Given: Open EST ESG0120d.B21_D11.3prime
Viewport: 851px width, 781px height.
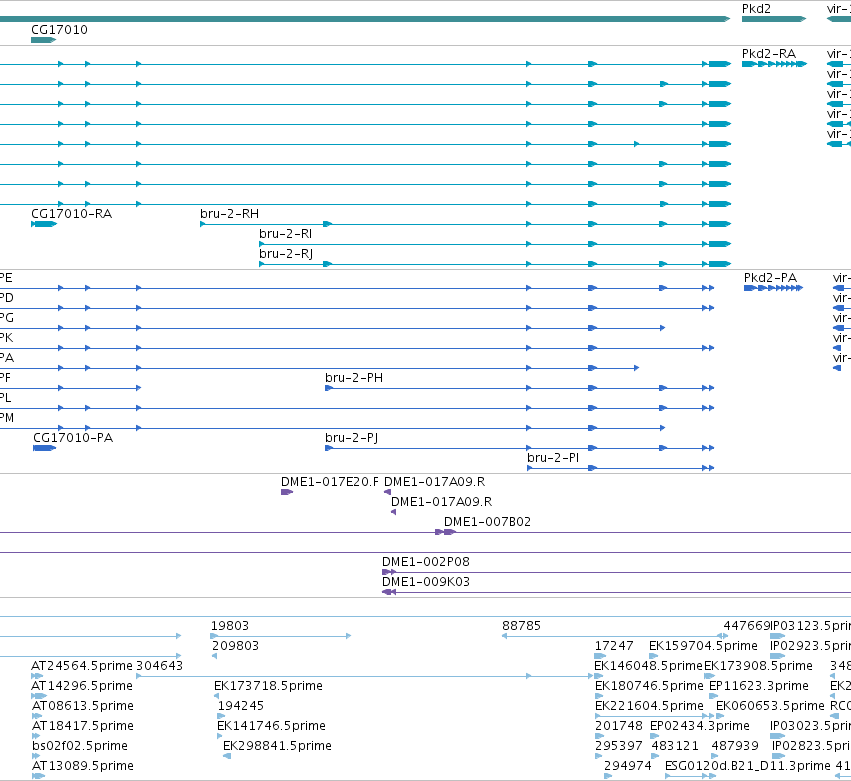Looking at the screenshot, I should click(x=691, y=776).
